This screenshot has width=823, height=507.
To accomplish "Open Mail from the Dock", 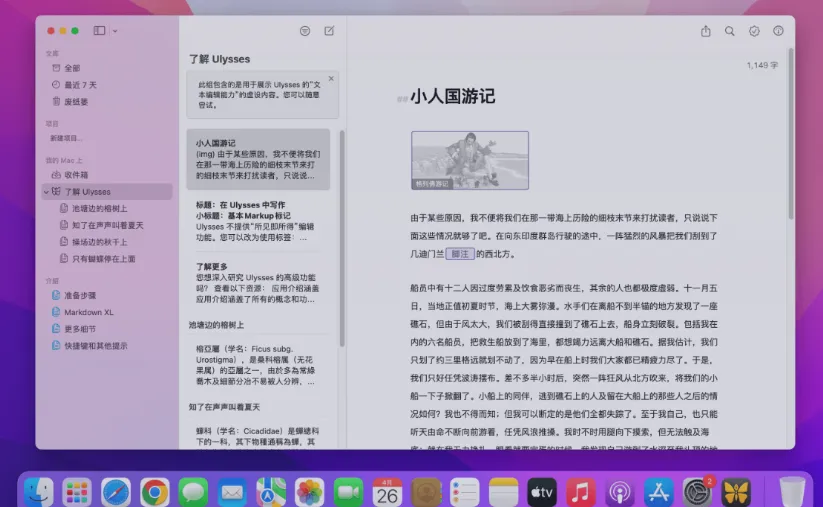I will pyautogui.click(x=232, y=492).
